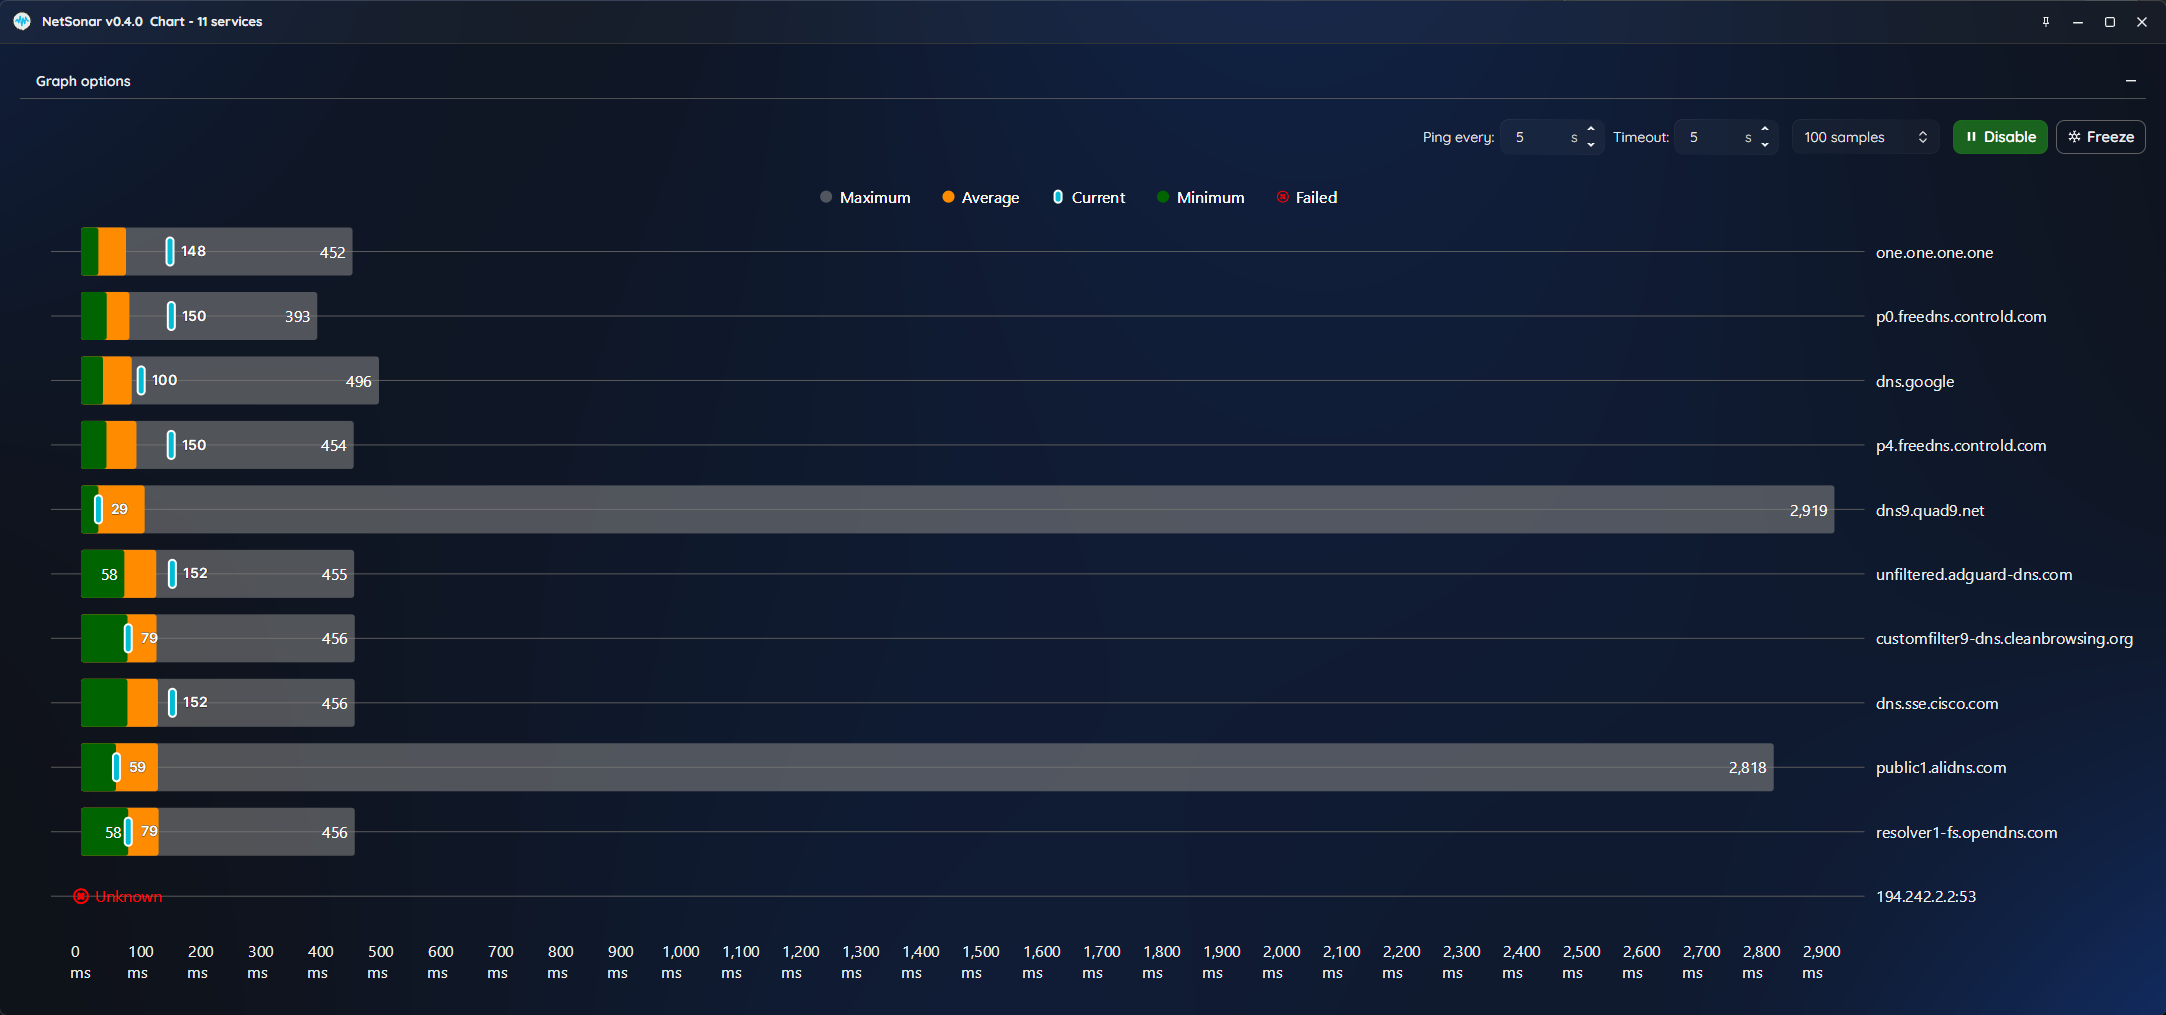
Task: Click the 2,000 ms axis label
Action: point(1281,962)
